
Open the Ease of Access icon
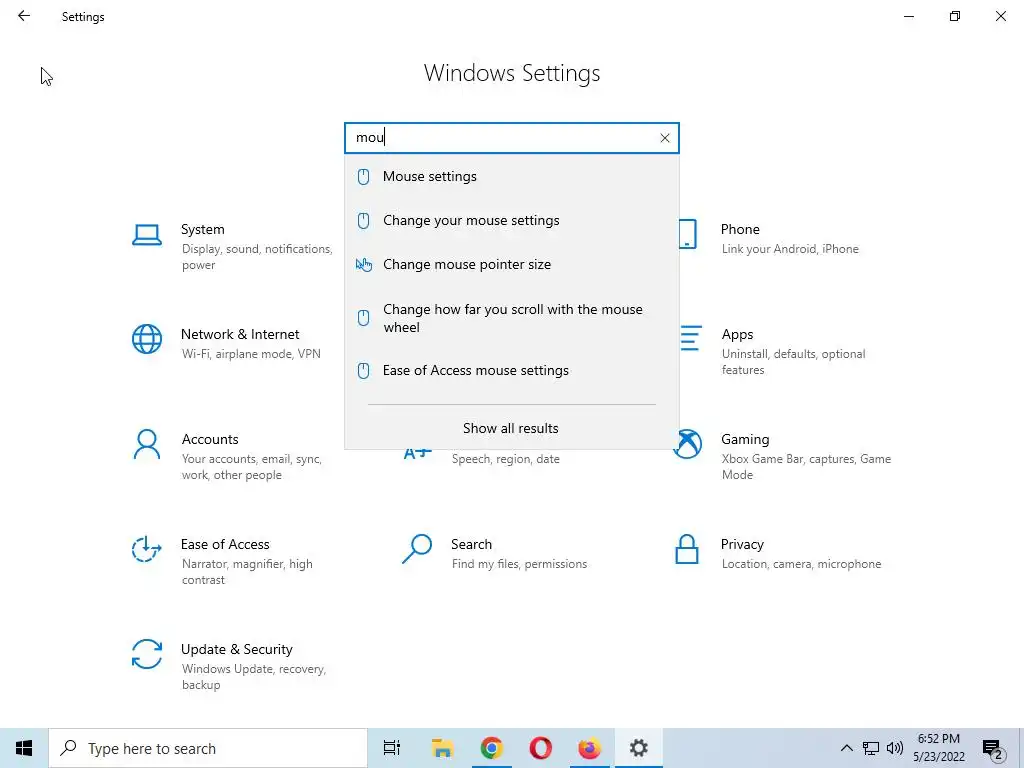point(146,549)
